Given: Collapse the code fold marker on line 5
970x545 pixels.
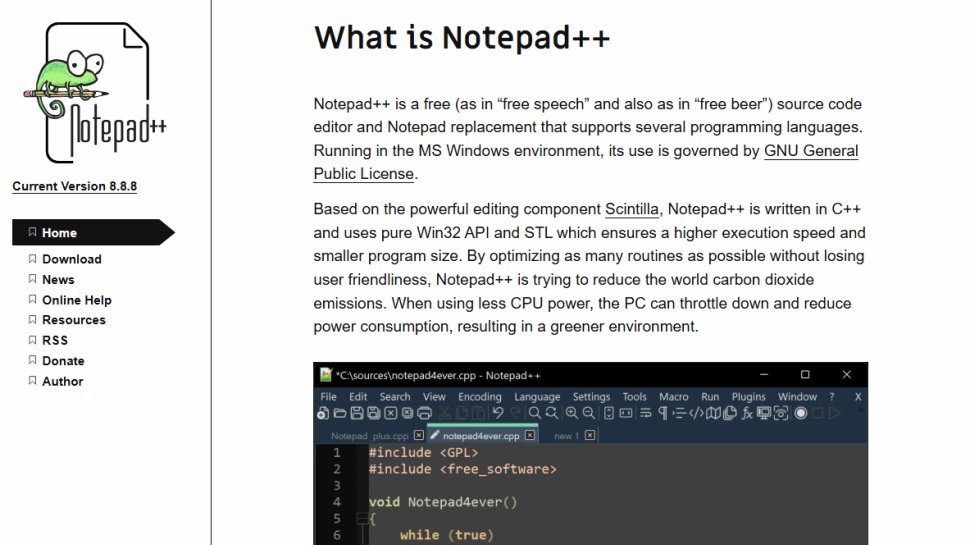Looking at the screenshot, I should tap(363, 518).
